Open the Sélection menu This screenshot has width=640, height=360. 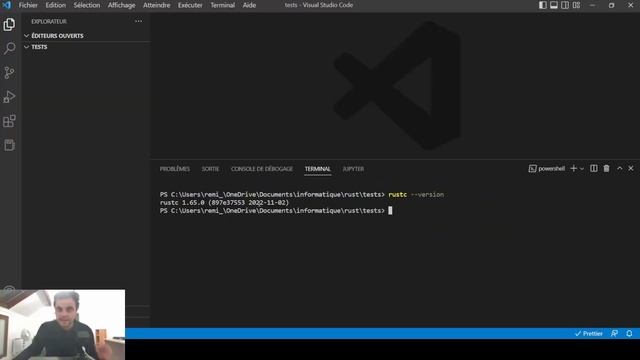pyautogui.click(x=87, y=5)
